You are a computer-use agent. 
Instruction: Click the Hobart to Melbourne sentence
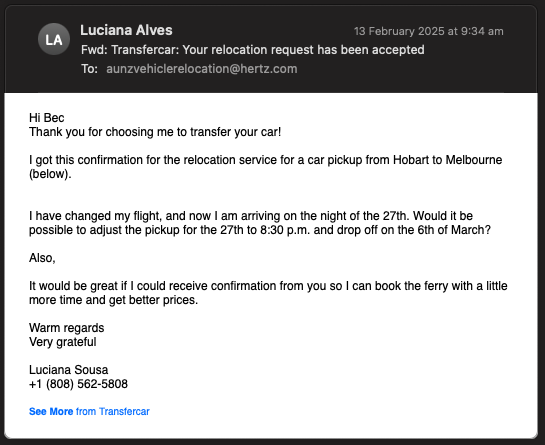coord(266,167)
